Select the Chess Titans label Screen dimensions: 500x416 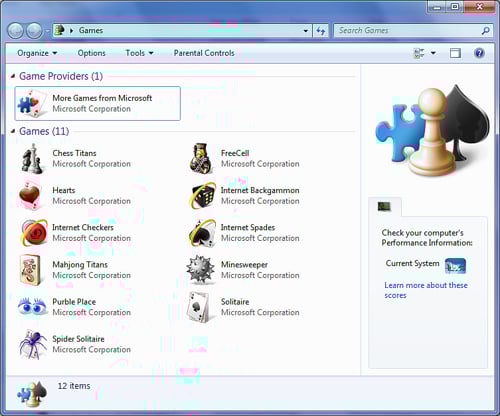[x=74, y=153]
